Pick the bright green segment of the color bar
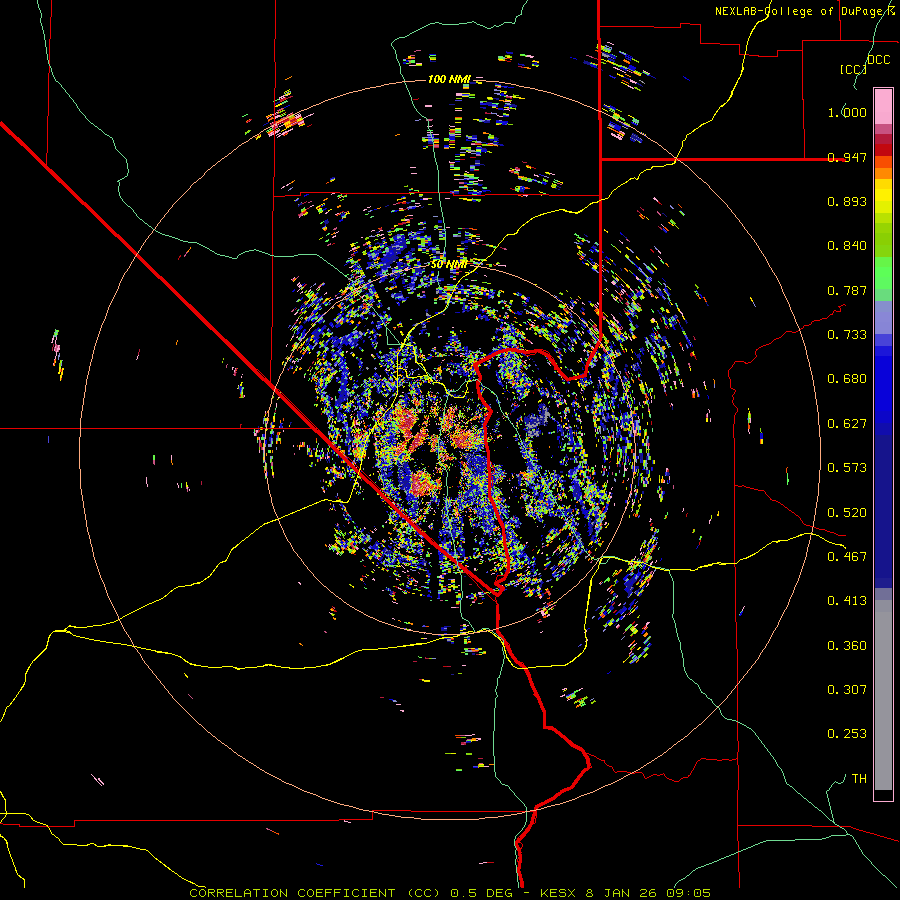 click(x=883, y=273)
